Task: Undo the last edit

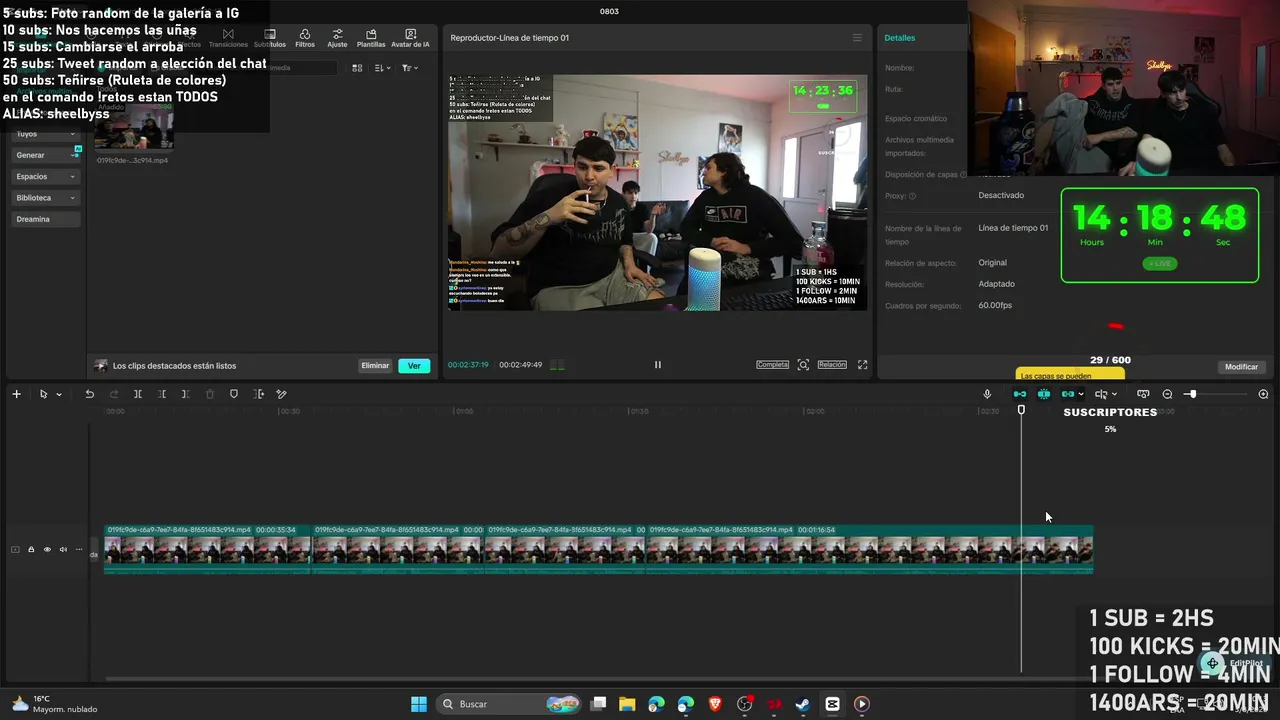Action: pyautogui.click(x=89, y=394)
